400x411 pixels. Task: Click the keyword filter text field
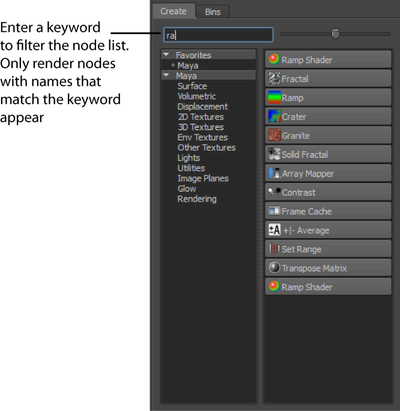pyautogui.click(x=218, y=35)
